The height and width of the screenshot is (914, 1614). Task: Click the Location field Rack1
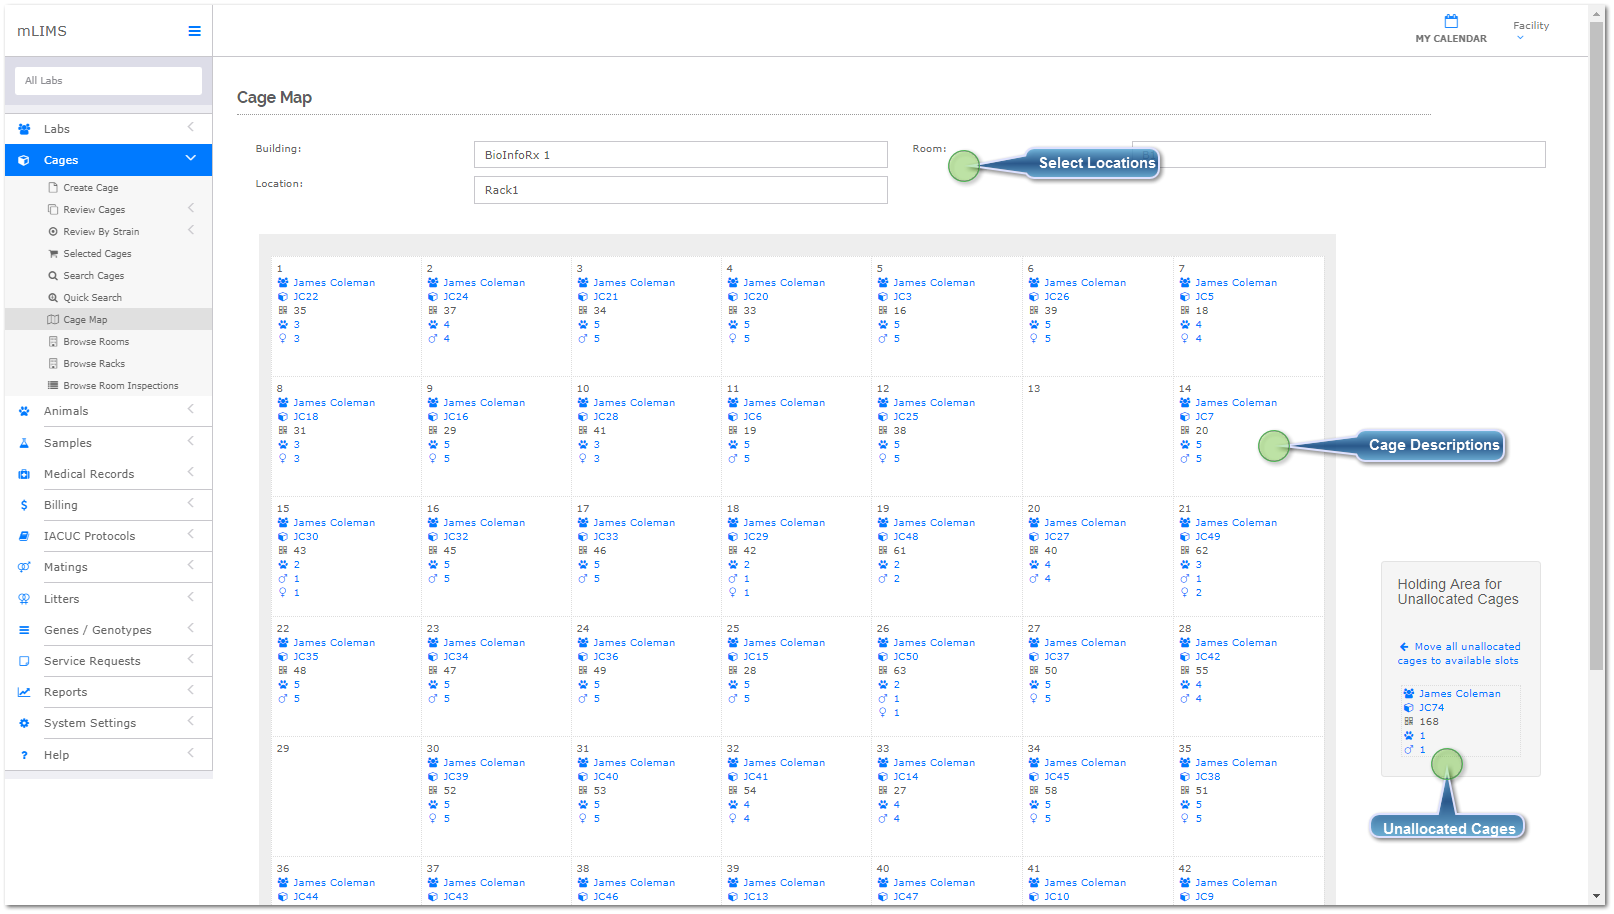(x=680, y=190)
